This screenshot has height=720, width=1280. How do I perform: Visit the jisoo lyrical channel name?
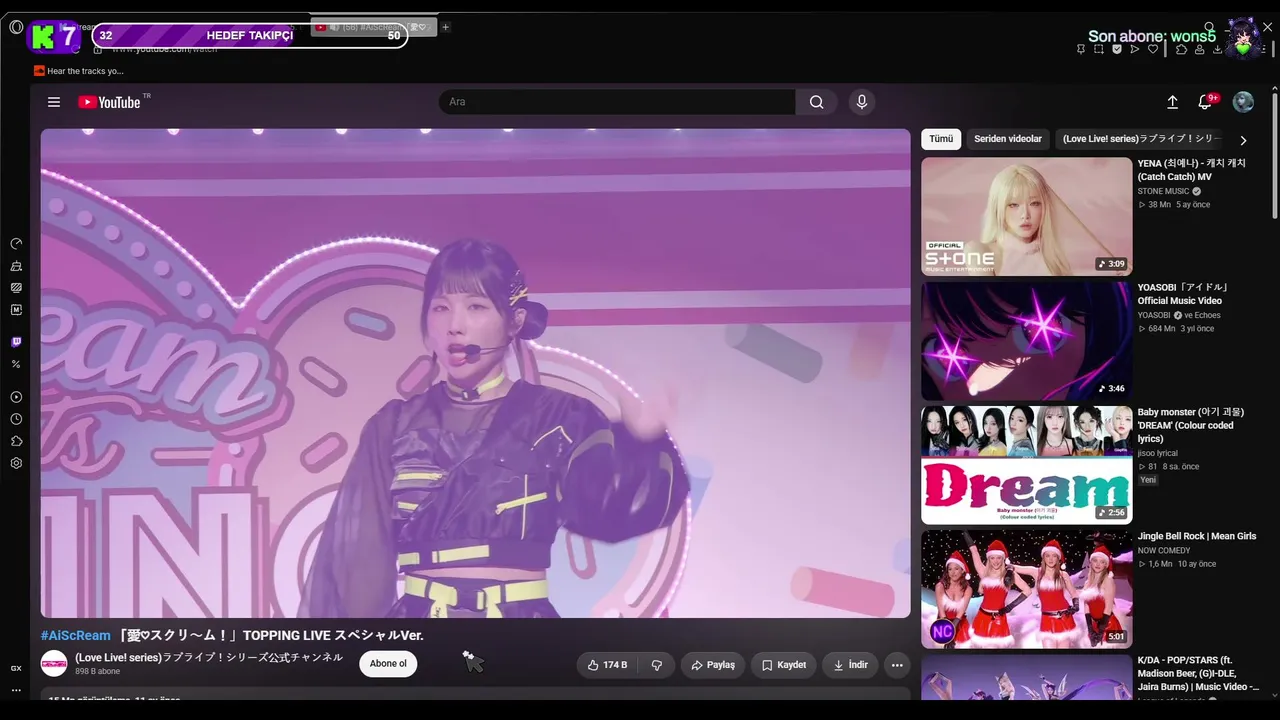(1159, 453)
